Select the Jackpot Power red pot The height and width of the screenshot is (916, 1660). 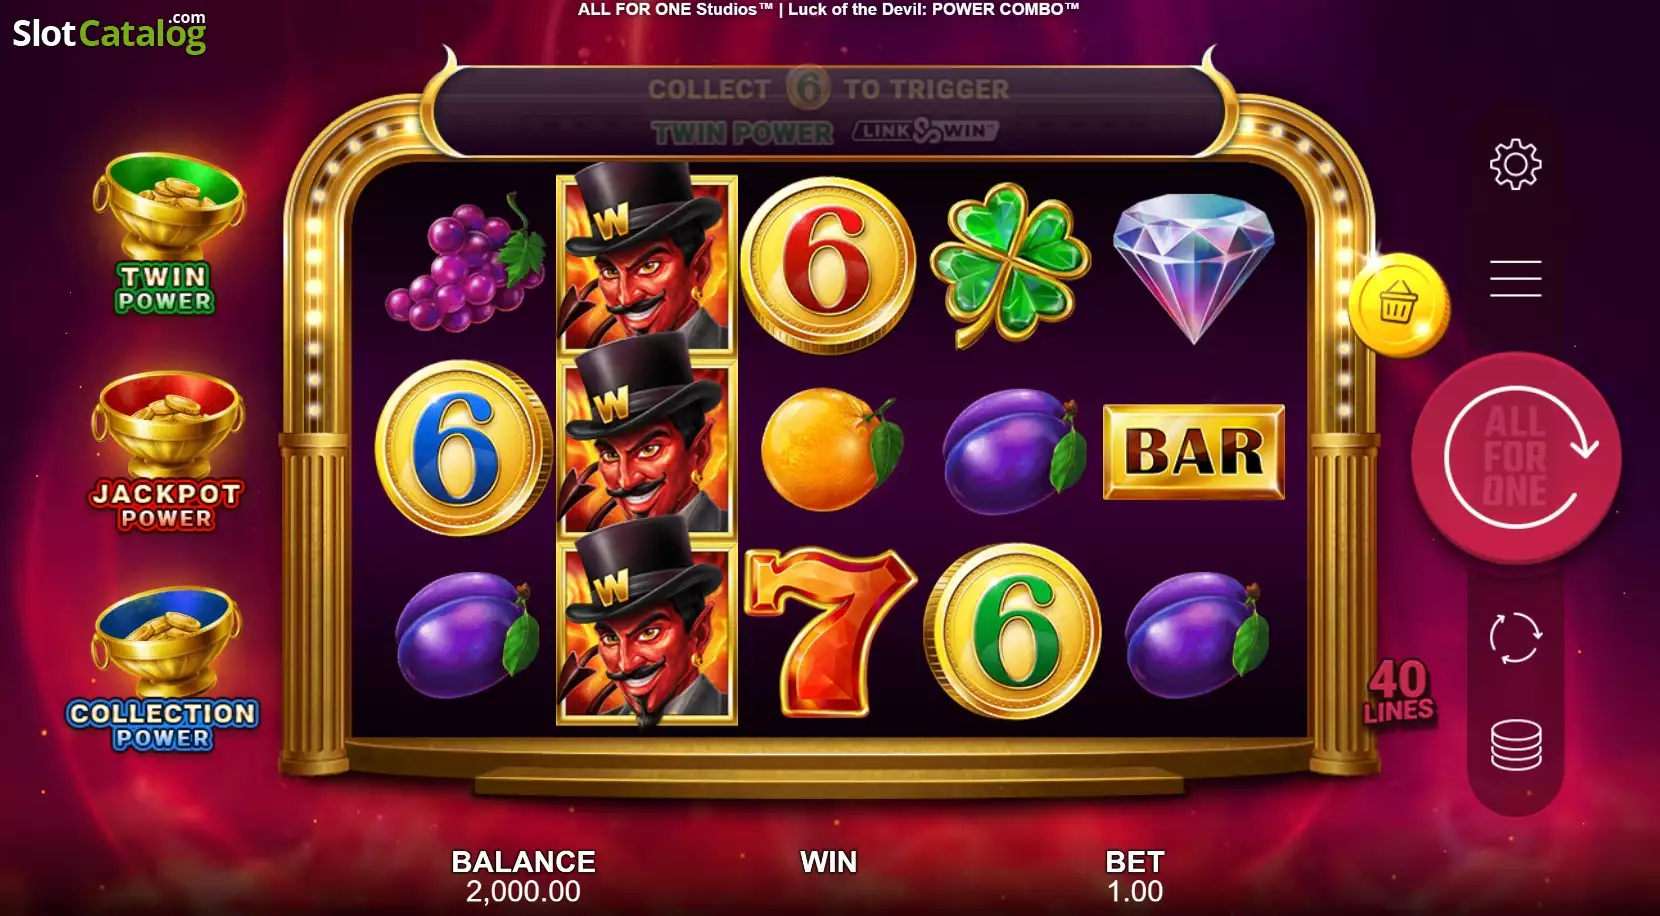point(167,451)
